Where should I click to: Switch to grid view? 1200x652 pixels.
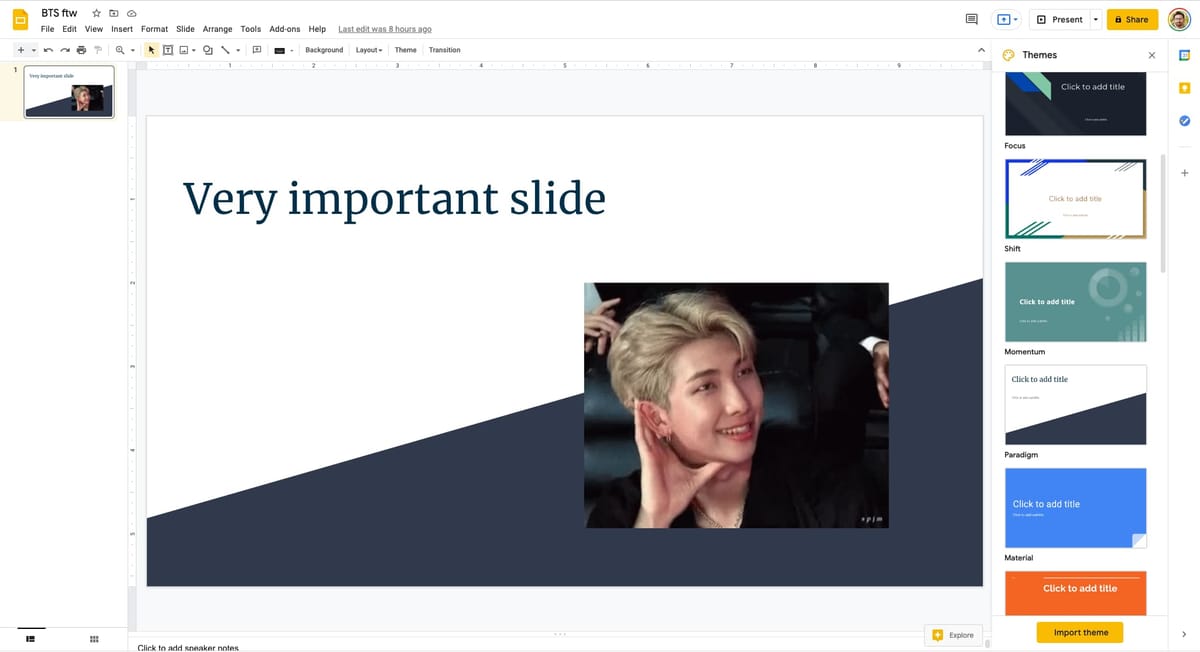(94, 639)
